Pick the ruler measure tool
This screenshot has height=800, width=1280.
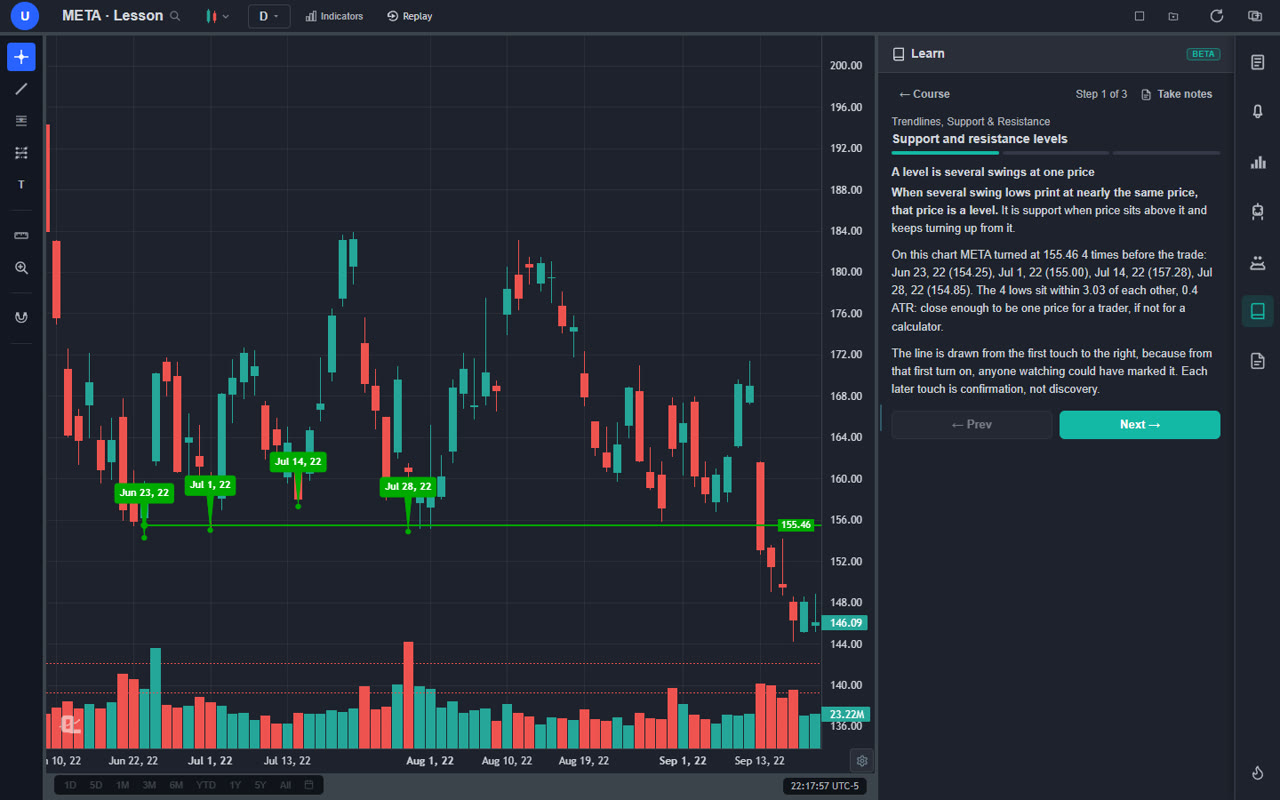tap(21, 236)
